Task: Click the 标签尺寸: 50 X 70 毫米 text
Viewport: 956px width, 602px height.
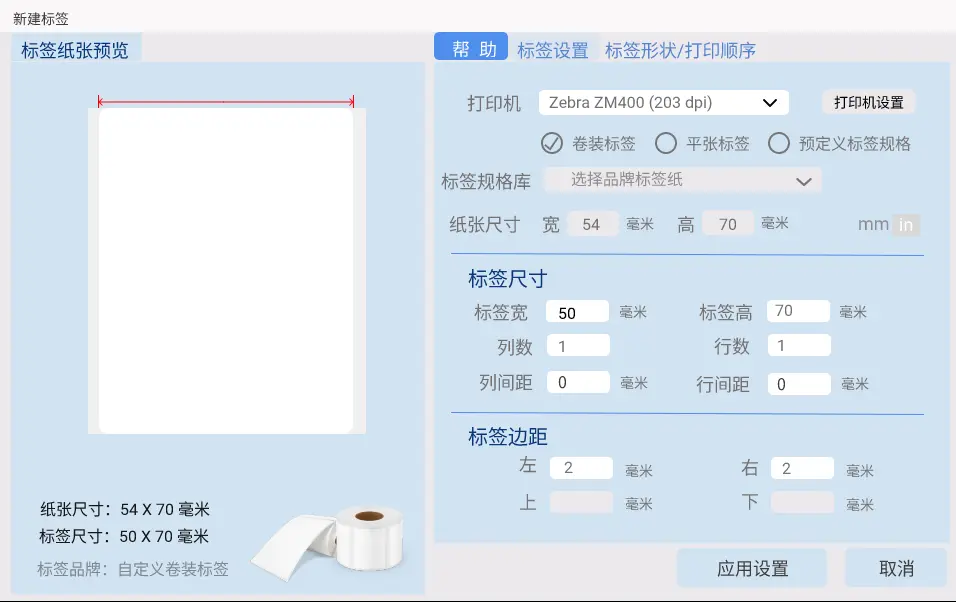Action: point(124,536)
